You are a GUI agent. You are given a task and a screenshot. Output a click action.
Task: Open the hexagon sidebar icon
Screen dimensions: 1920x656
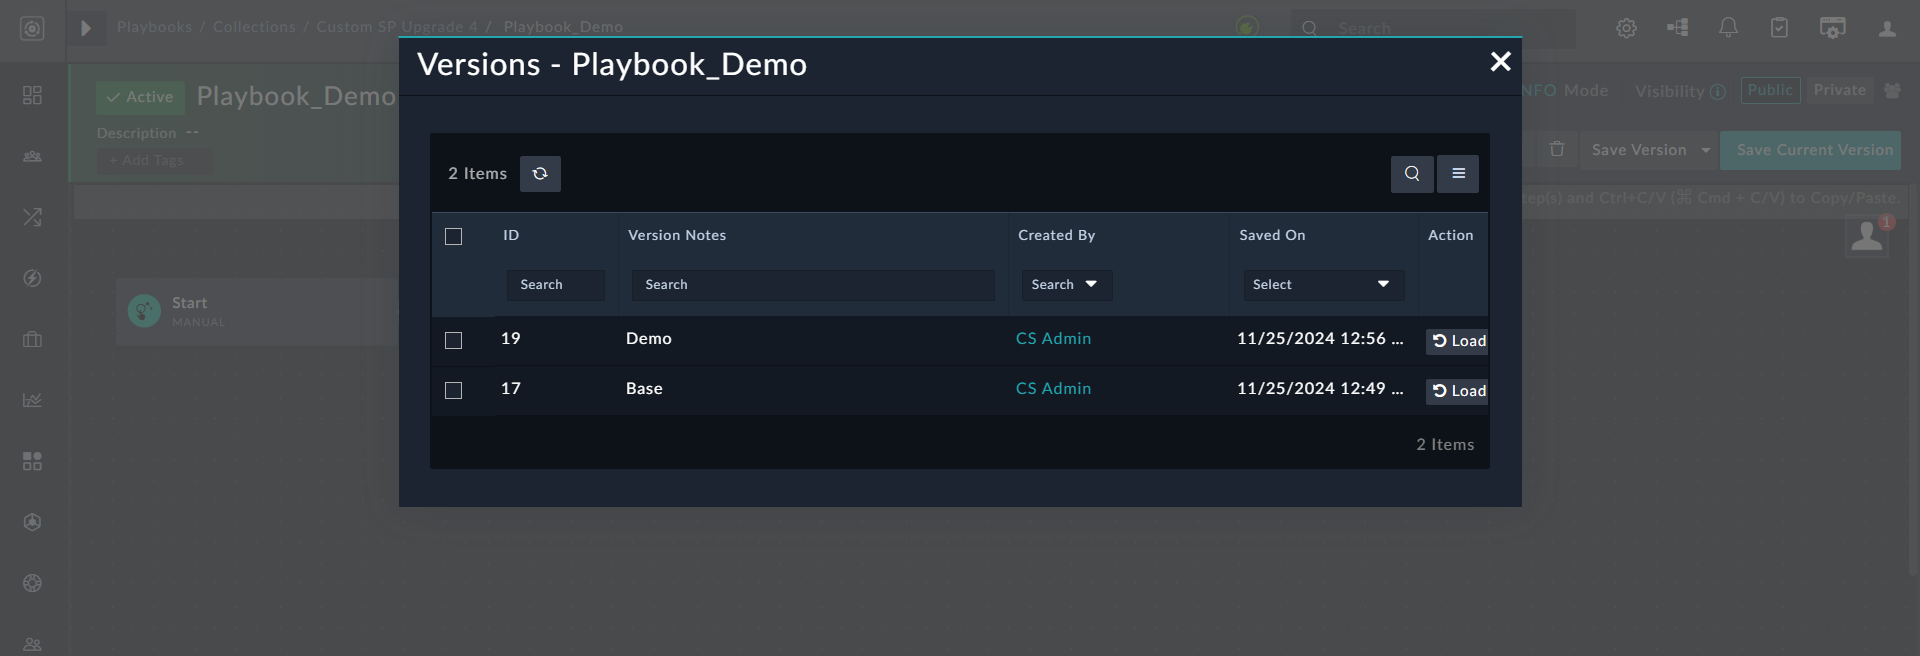coord(33,522)
